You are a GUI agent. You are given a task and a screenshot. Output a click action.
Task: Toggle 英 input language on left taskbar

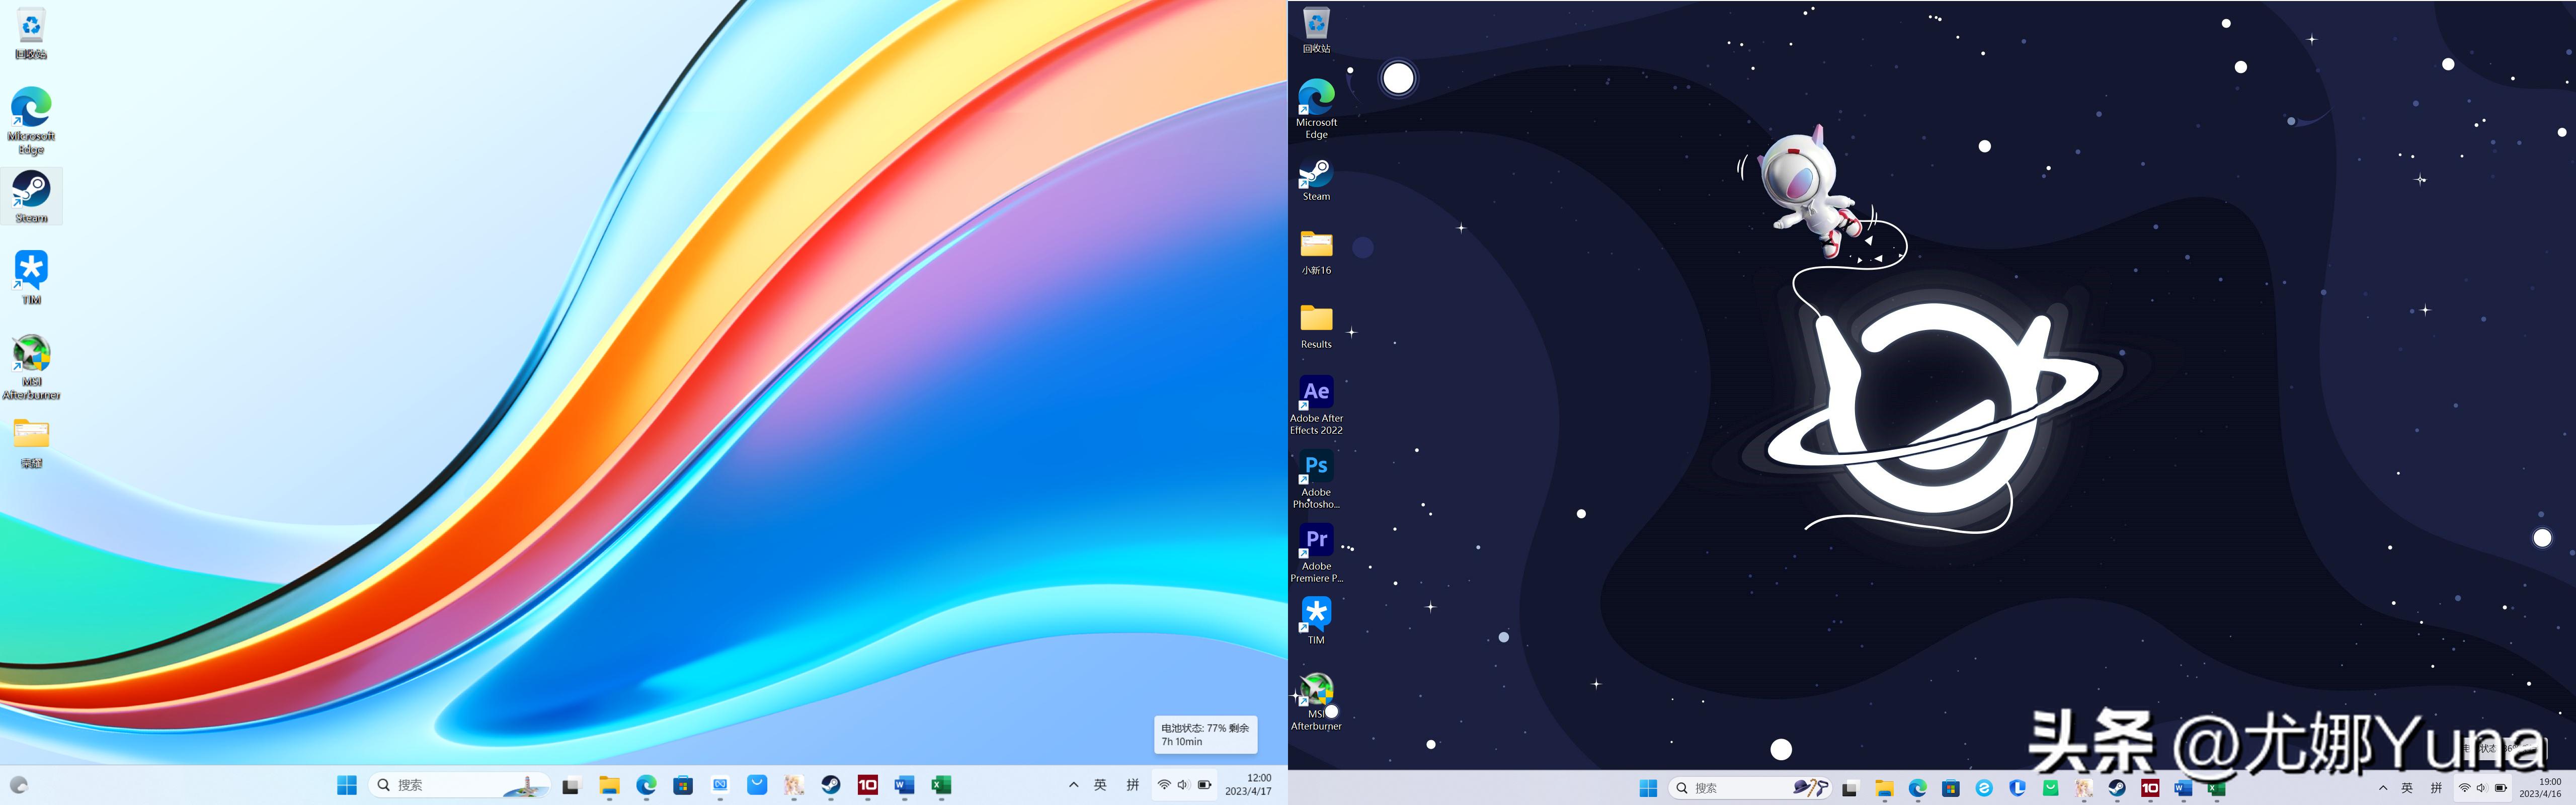pos(1100,785)
